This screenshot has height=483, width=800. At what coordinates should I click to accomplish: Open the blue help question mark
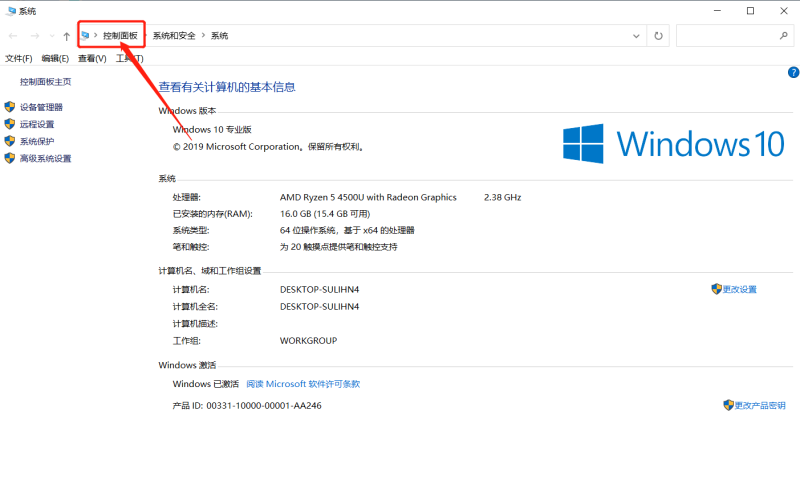[793, 72]
